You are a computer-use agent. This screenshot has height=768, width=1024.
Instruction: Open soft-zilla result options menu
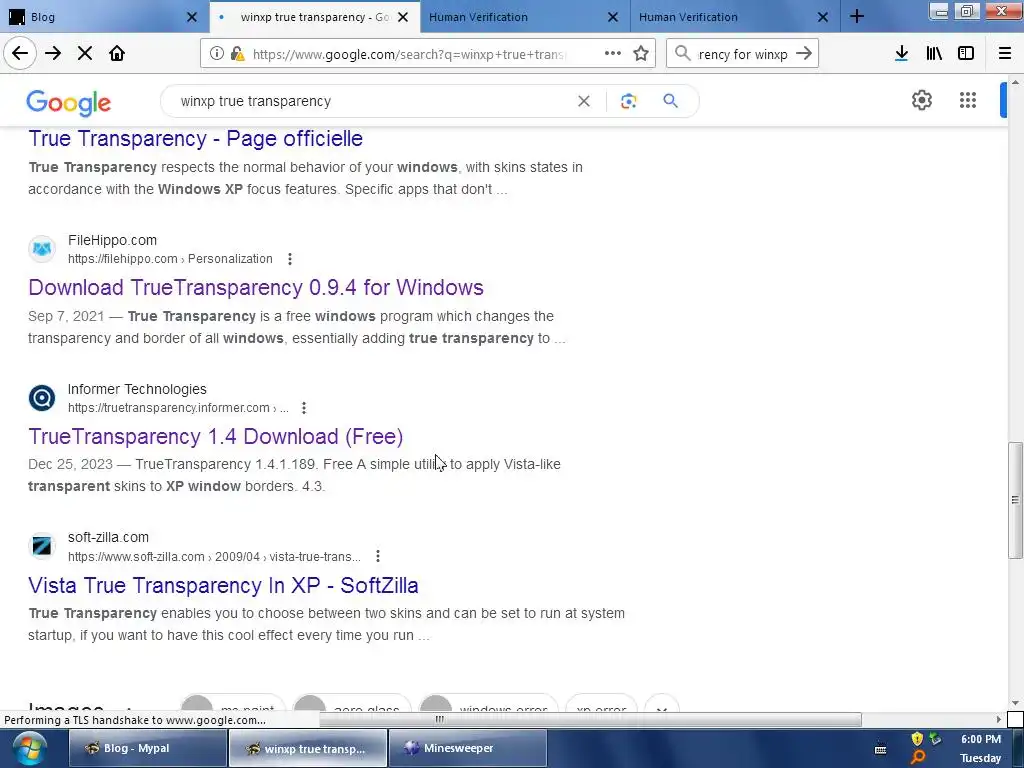click(x=378, y=556)
